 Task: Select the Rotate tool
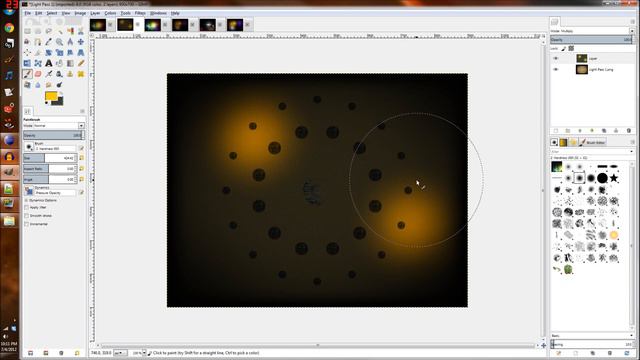coord(49,52)
